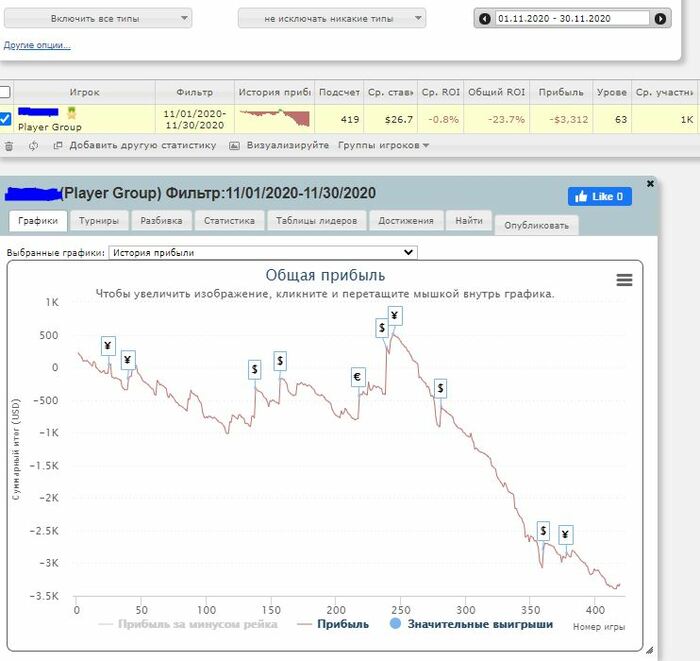Switch to the 'Графики' tab
700x661 pixels.
38,221
